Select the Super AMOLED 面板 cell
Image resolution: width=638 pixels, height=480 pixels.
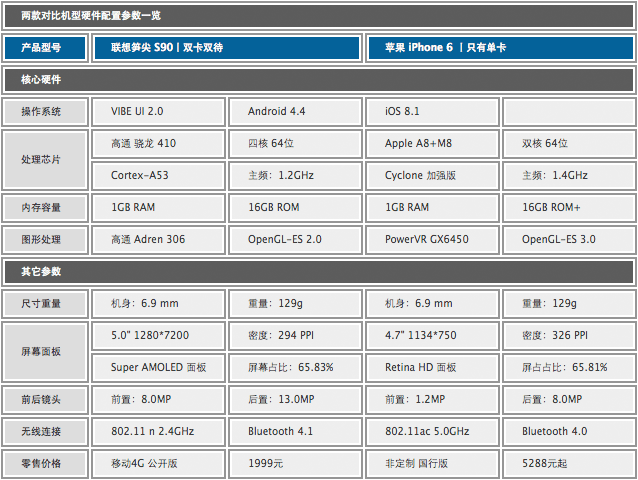coord(160,367)
